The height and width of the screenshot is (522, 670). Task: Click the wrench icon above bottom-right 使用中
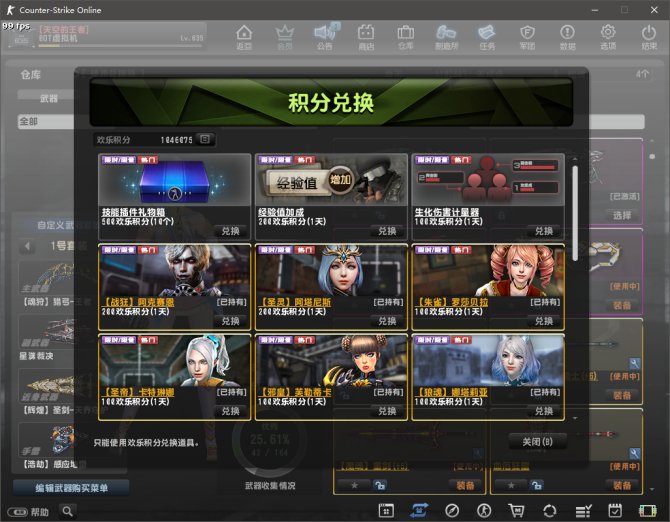pos(635,453)
